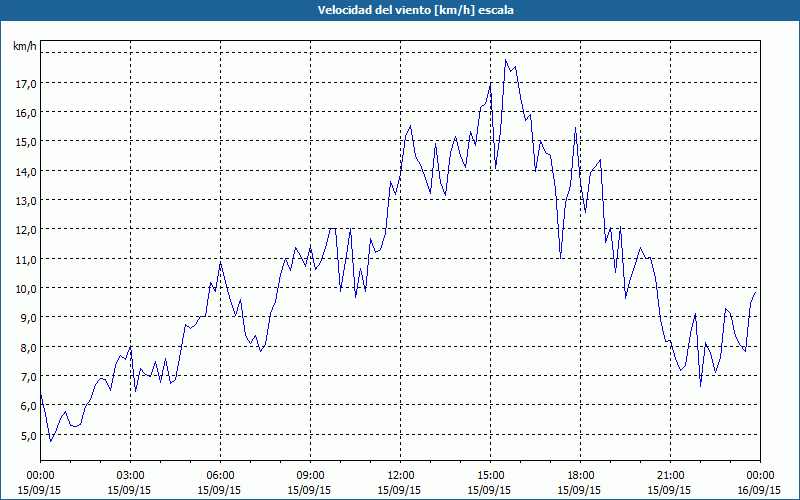Image resolution: width=800 pixels, height=500 pixels.
Task: Click the 12:00 time label
Action: 401,476
